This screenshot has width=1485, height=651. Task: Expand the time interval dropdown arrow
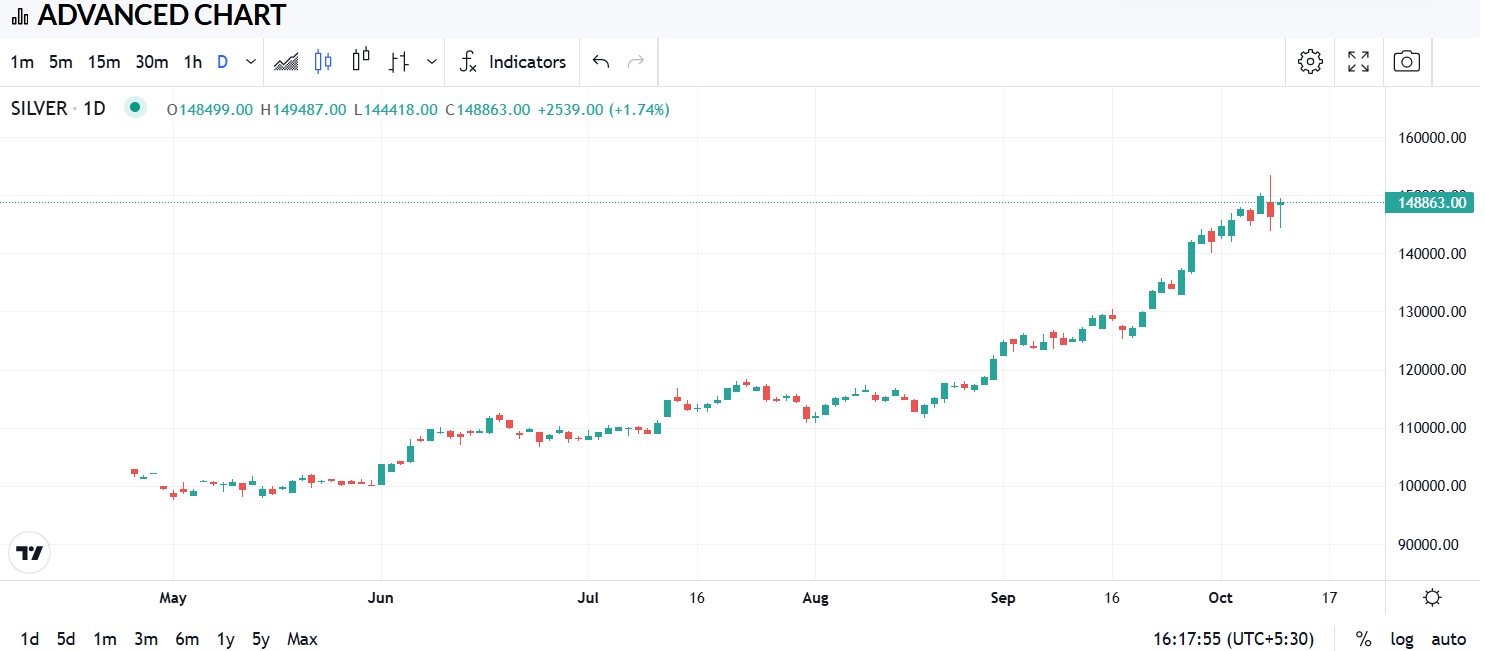[250, 62]
